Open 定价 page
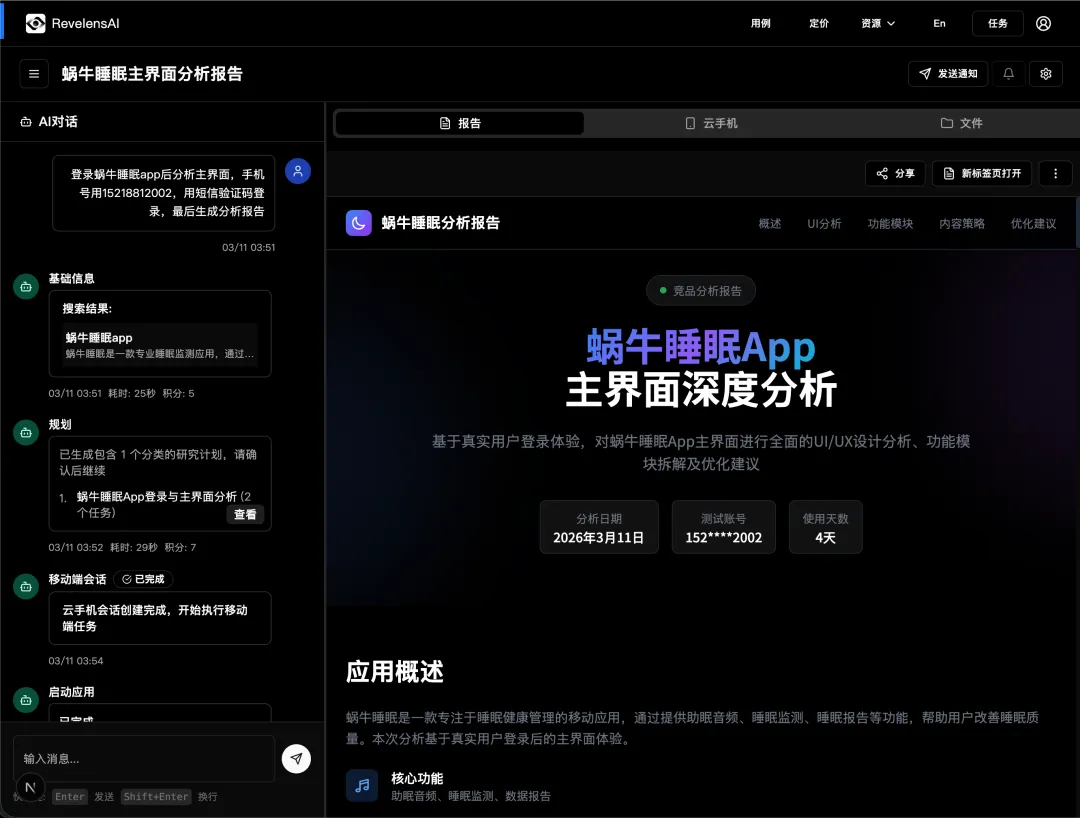This screenshot has height=818, width=1080. (x=819, y=23)
